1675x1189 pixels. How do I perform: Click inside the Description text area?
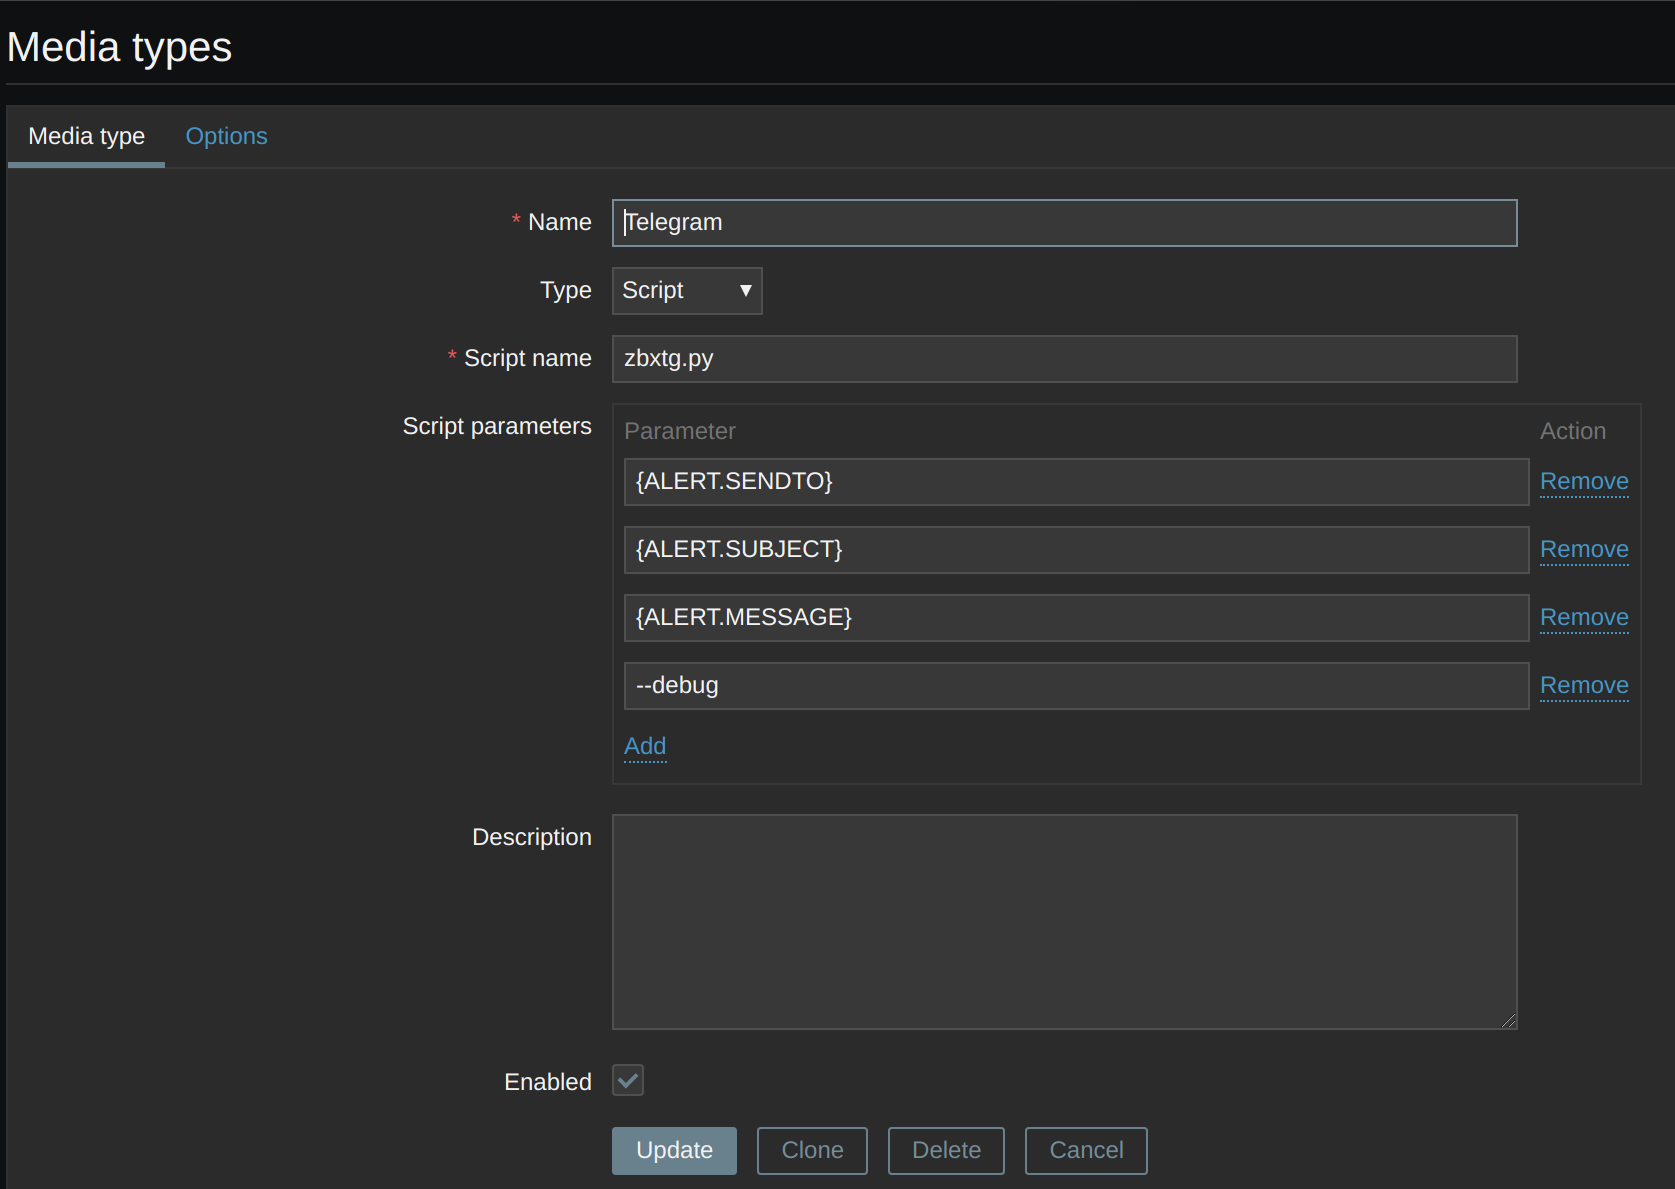pos(1064,922)
